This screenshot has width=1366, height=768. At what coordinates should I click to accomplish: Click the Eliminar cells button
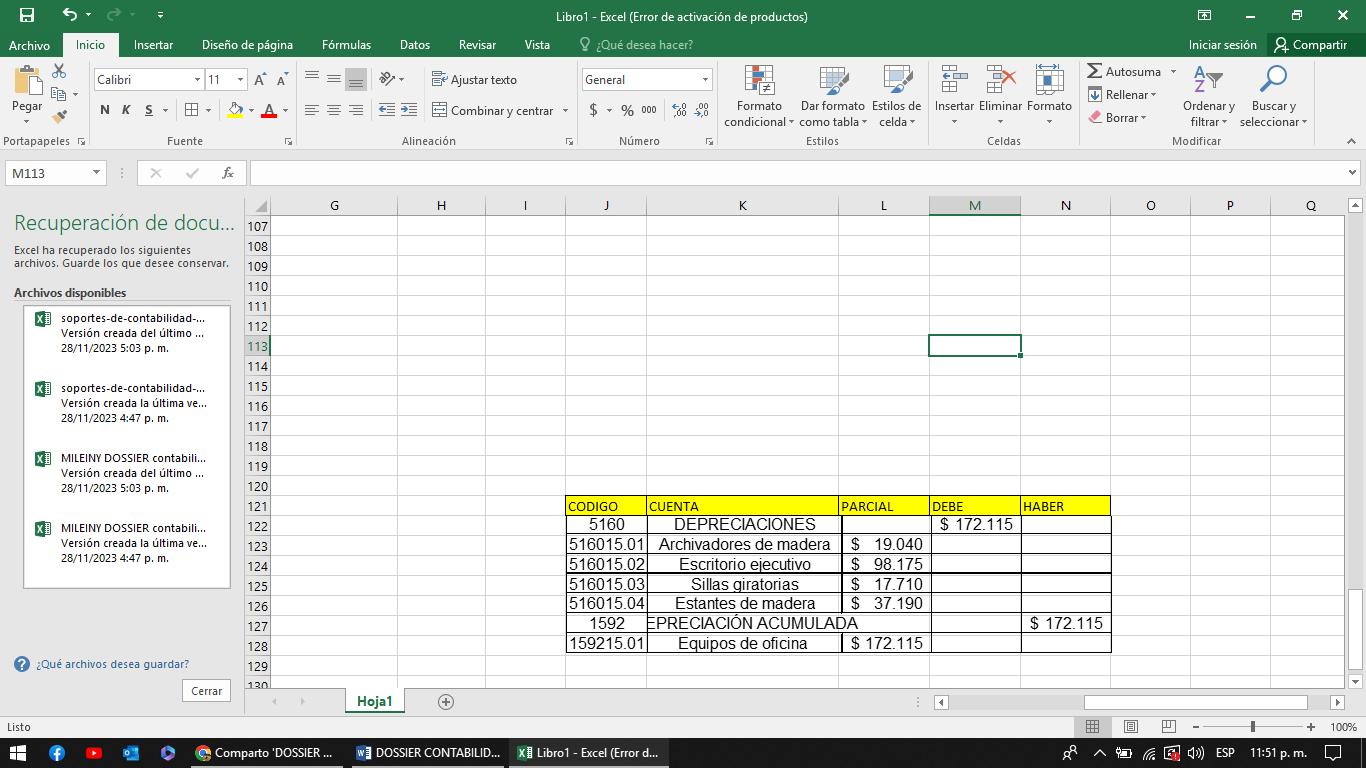(1000, 96)
